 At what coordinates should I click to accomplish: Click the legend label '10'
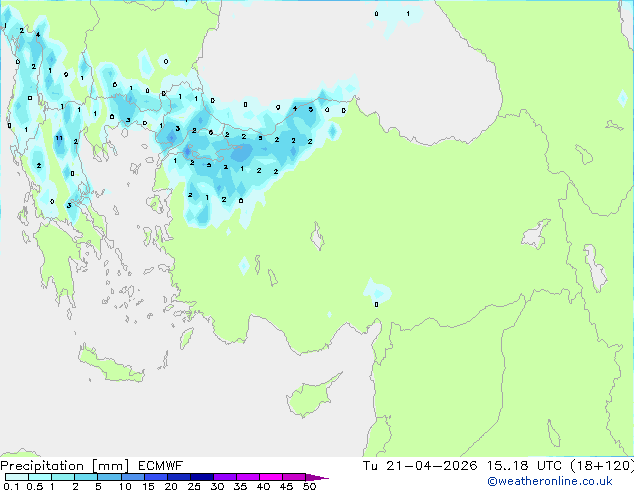tap(125, 486)
